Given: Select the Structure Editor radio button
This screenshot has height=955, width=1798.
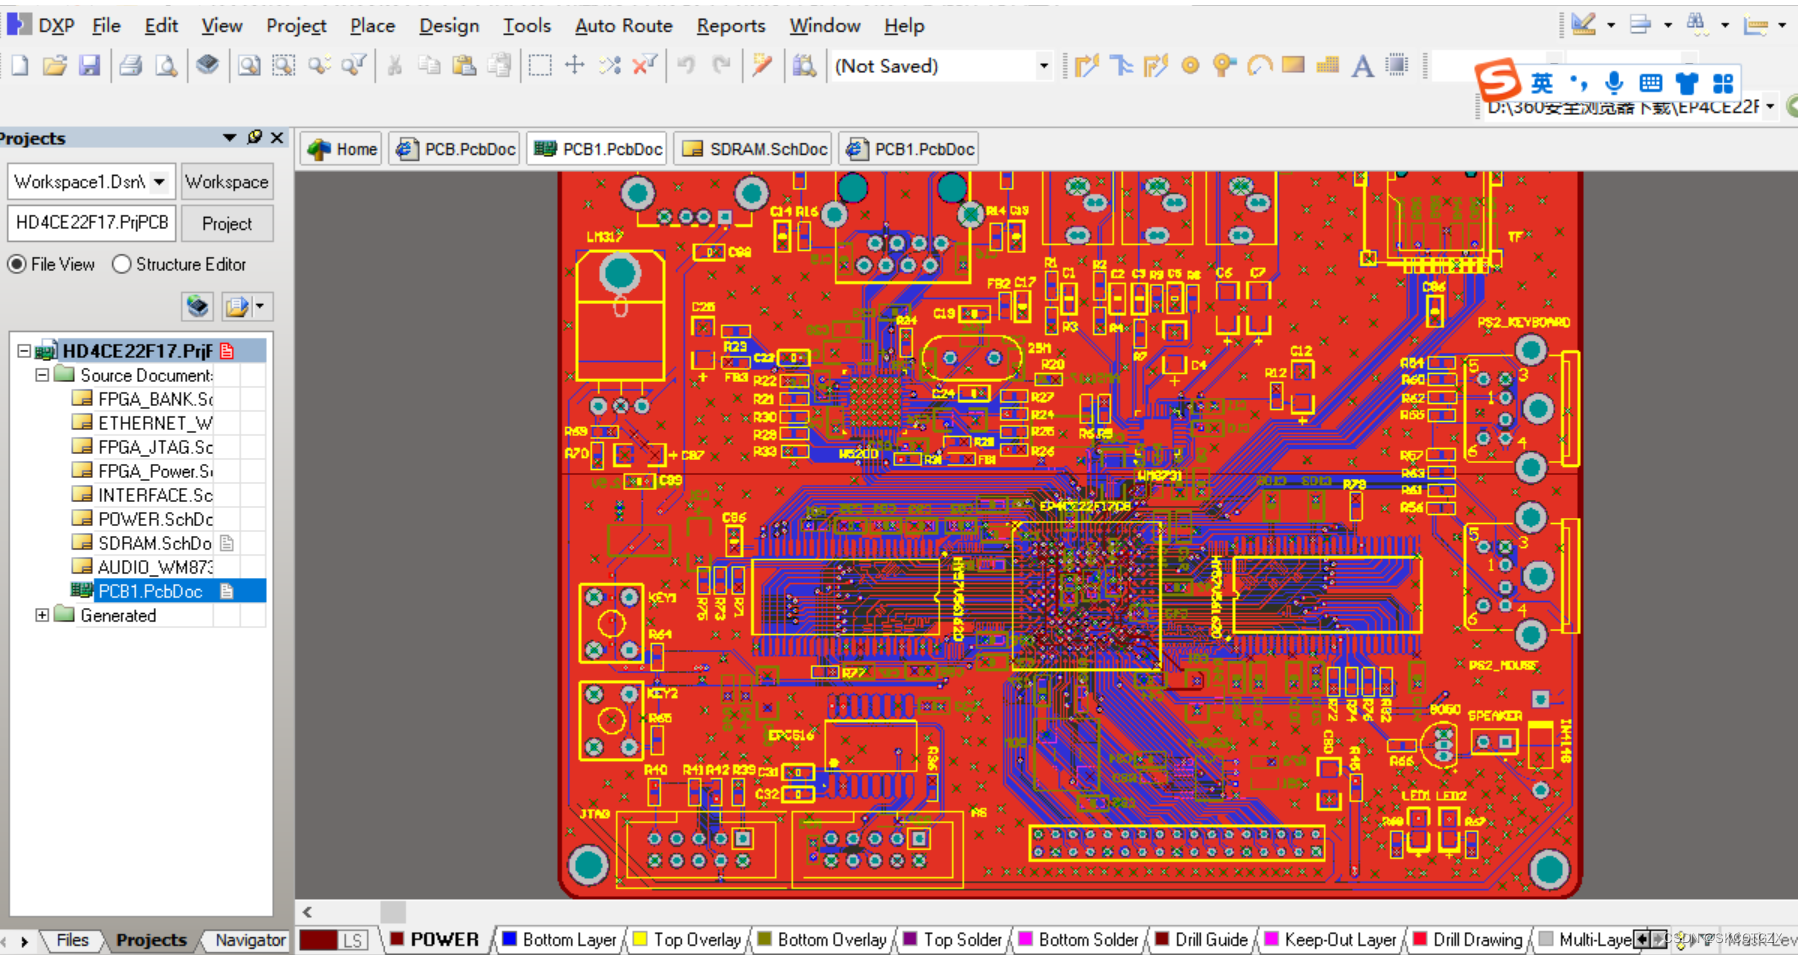Looking at the screenshot, I should pyautogui.click(x=121, y=264).
